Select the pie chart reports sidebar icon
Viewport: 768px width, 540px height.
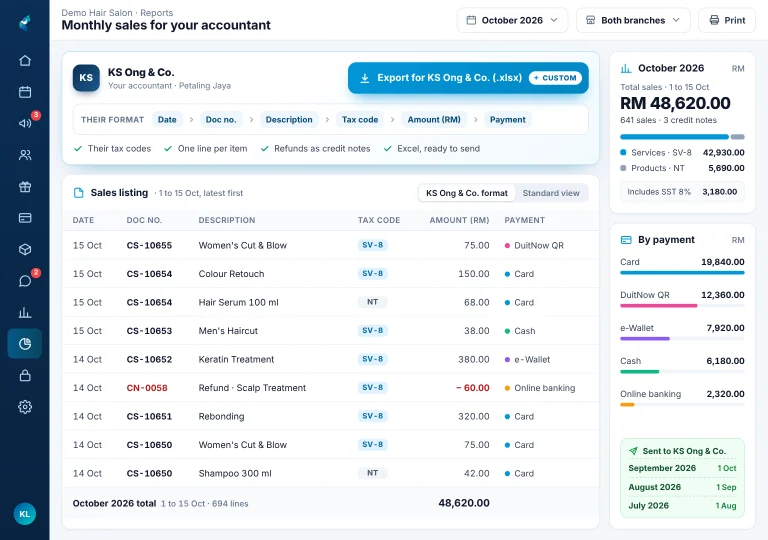click(25, 344)
